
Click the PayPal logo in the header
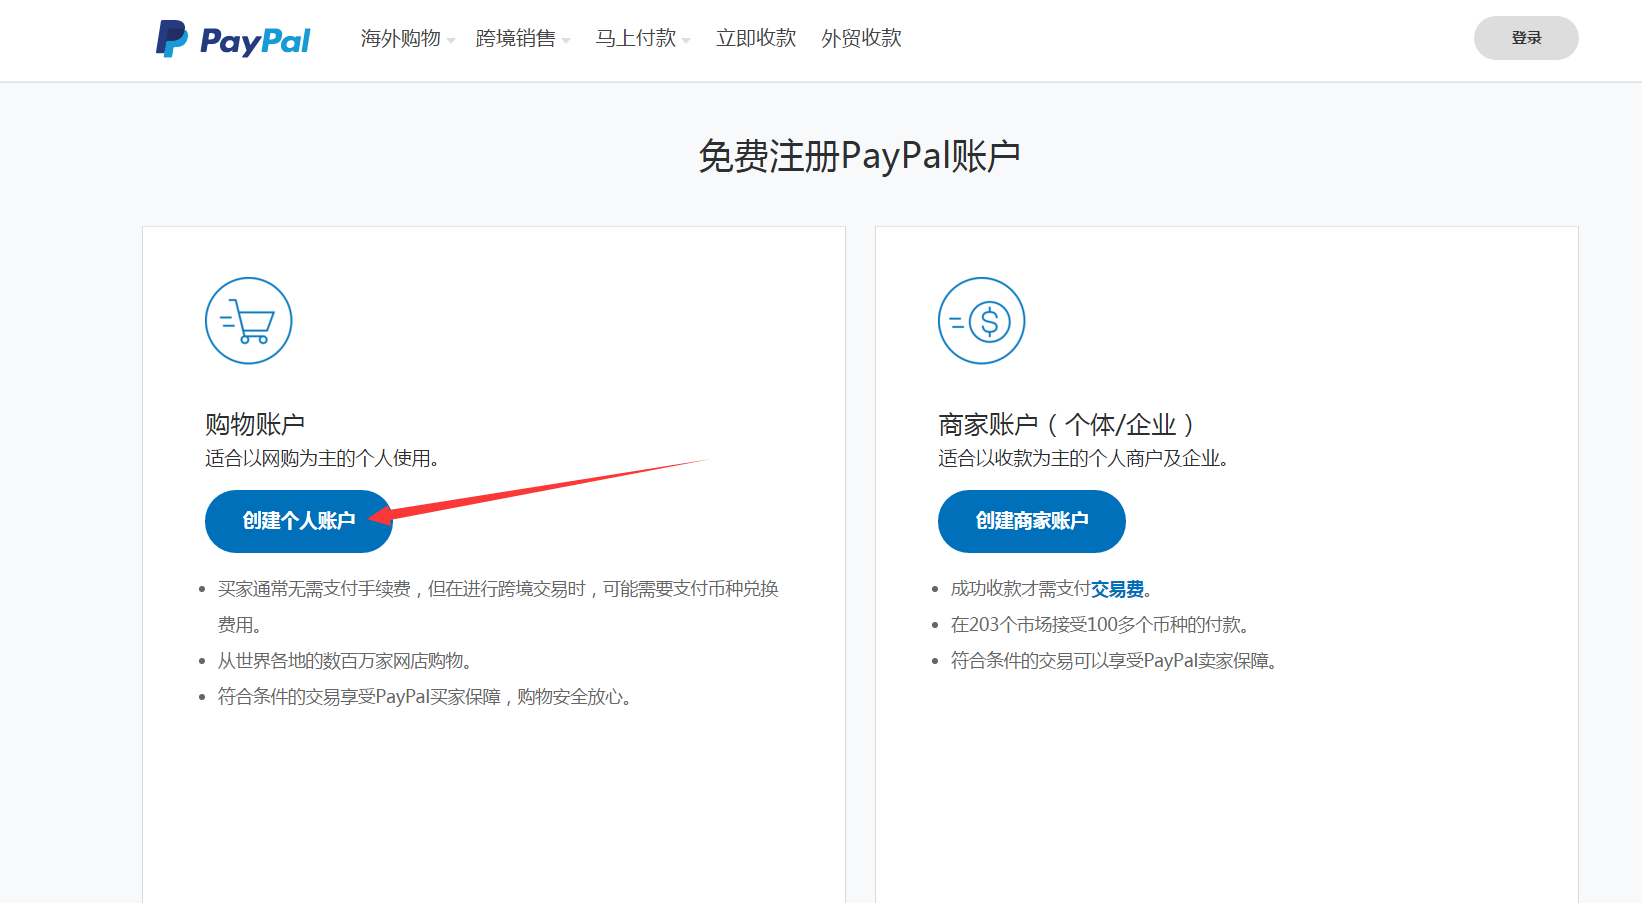coord(233,39)
